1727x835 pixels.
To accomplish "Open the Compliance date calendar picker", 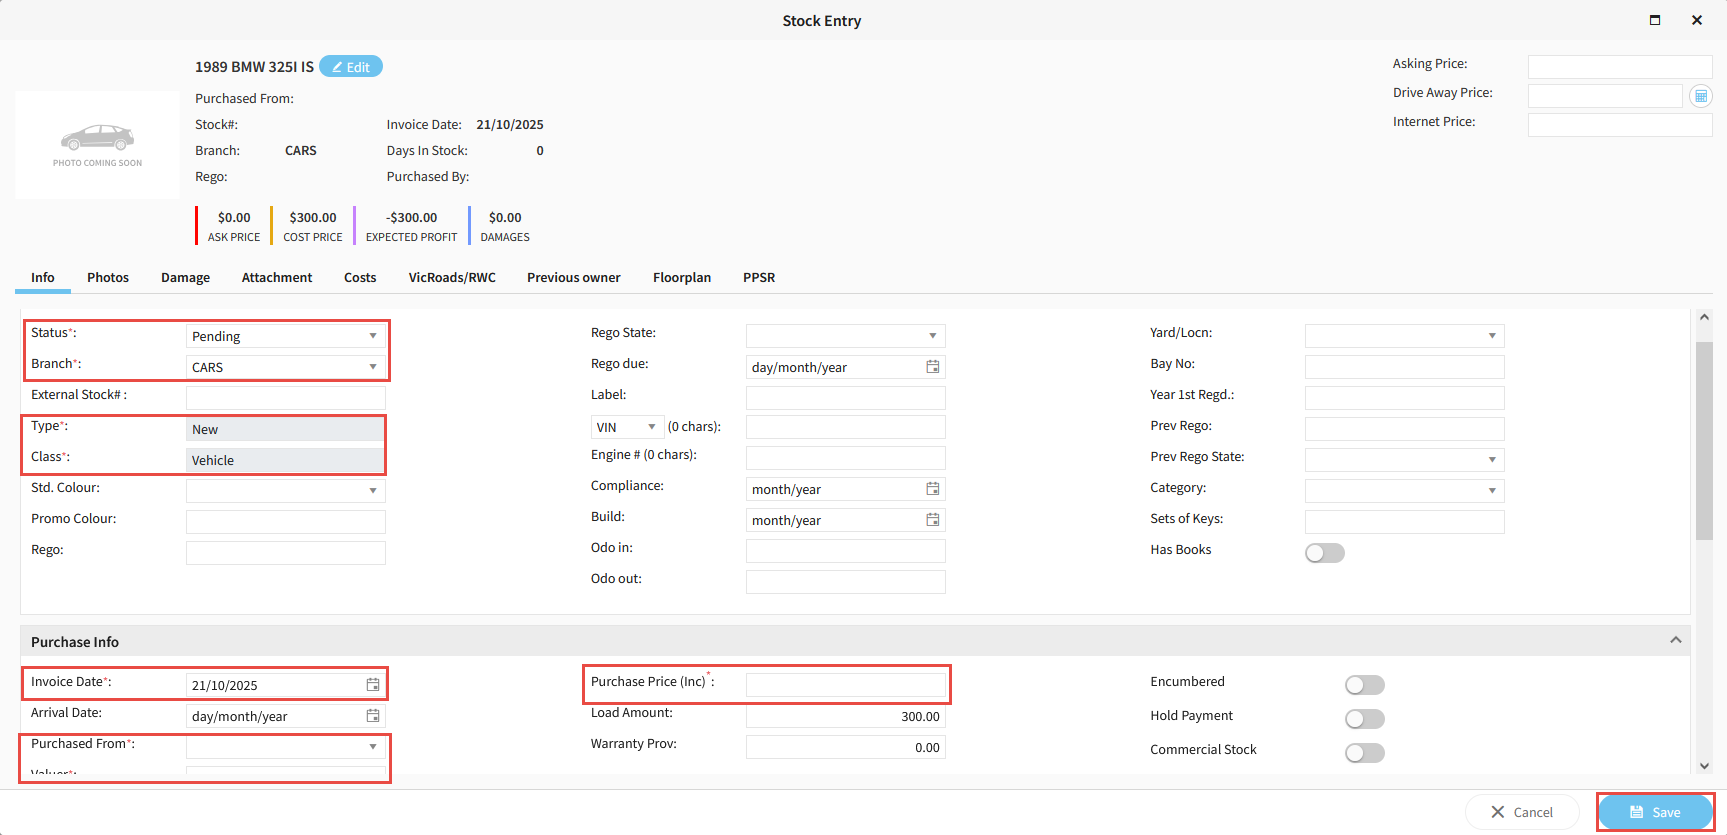I will coord(932,489).
